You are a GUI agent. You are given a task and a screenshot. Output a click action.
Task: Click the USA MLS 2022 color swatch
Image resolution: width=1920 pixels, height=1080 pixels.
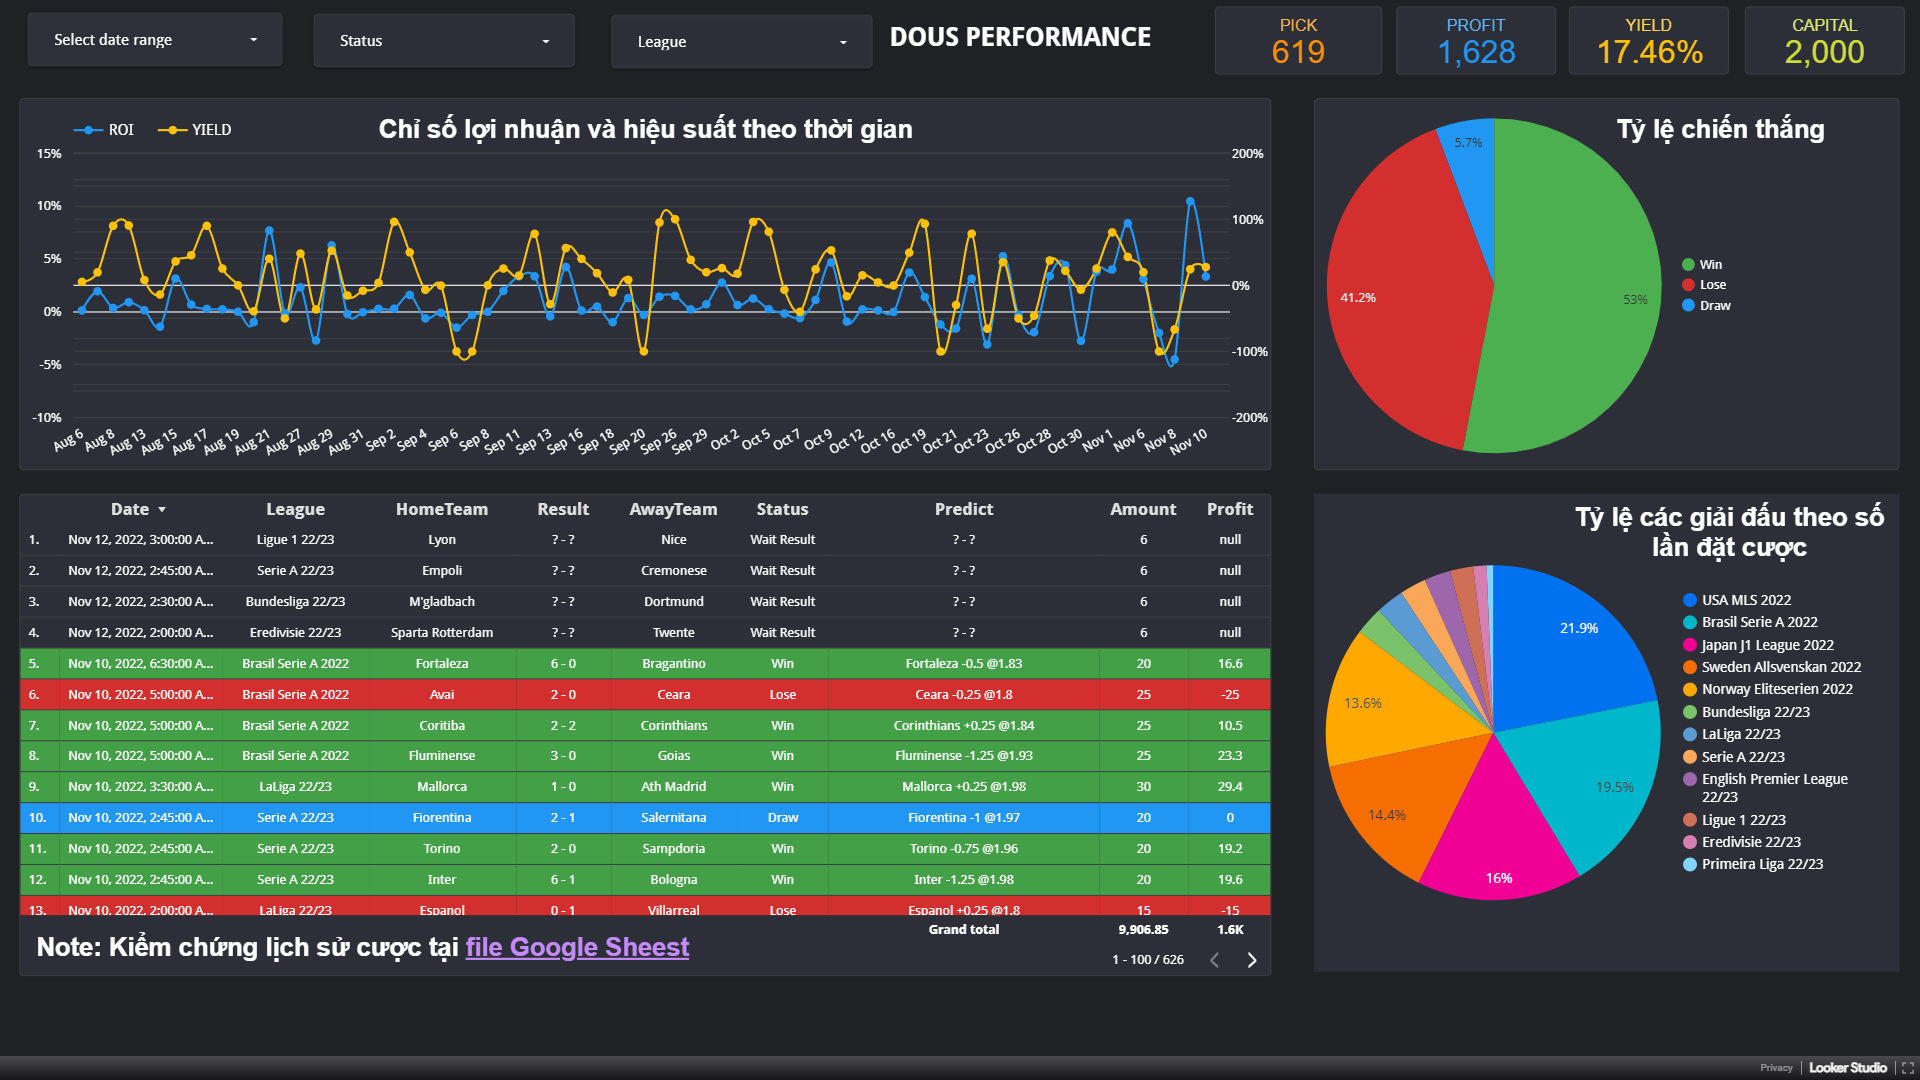(1690, 600)
